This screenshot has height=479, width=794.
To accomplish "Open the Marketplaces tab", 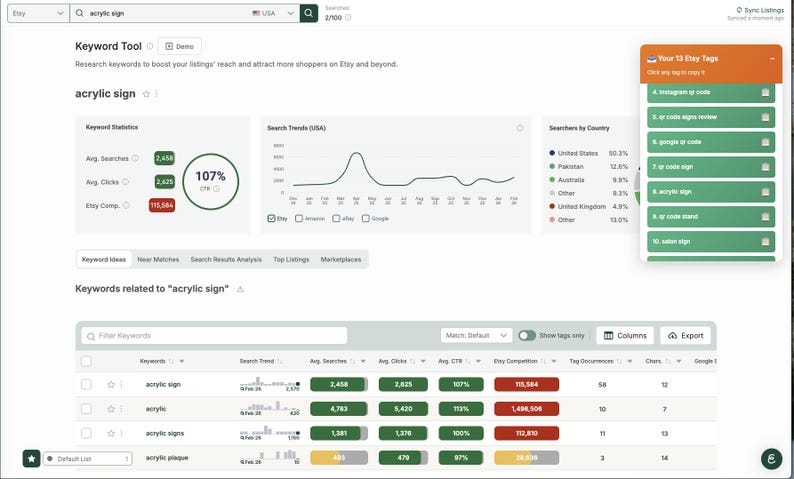I will (341, 259).
